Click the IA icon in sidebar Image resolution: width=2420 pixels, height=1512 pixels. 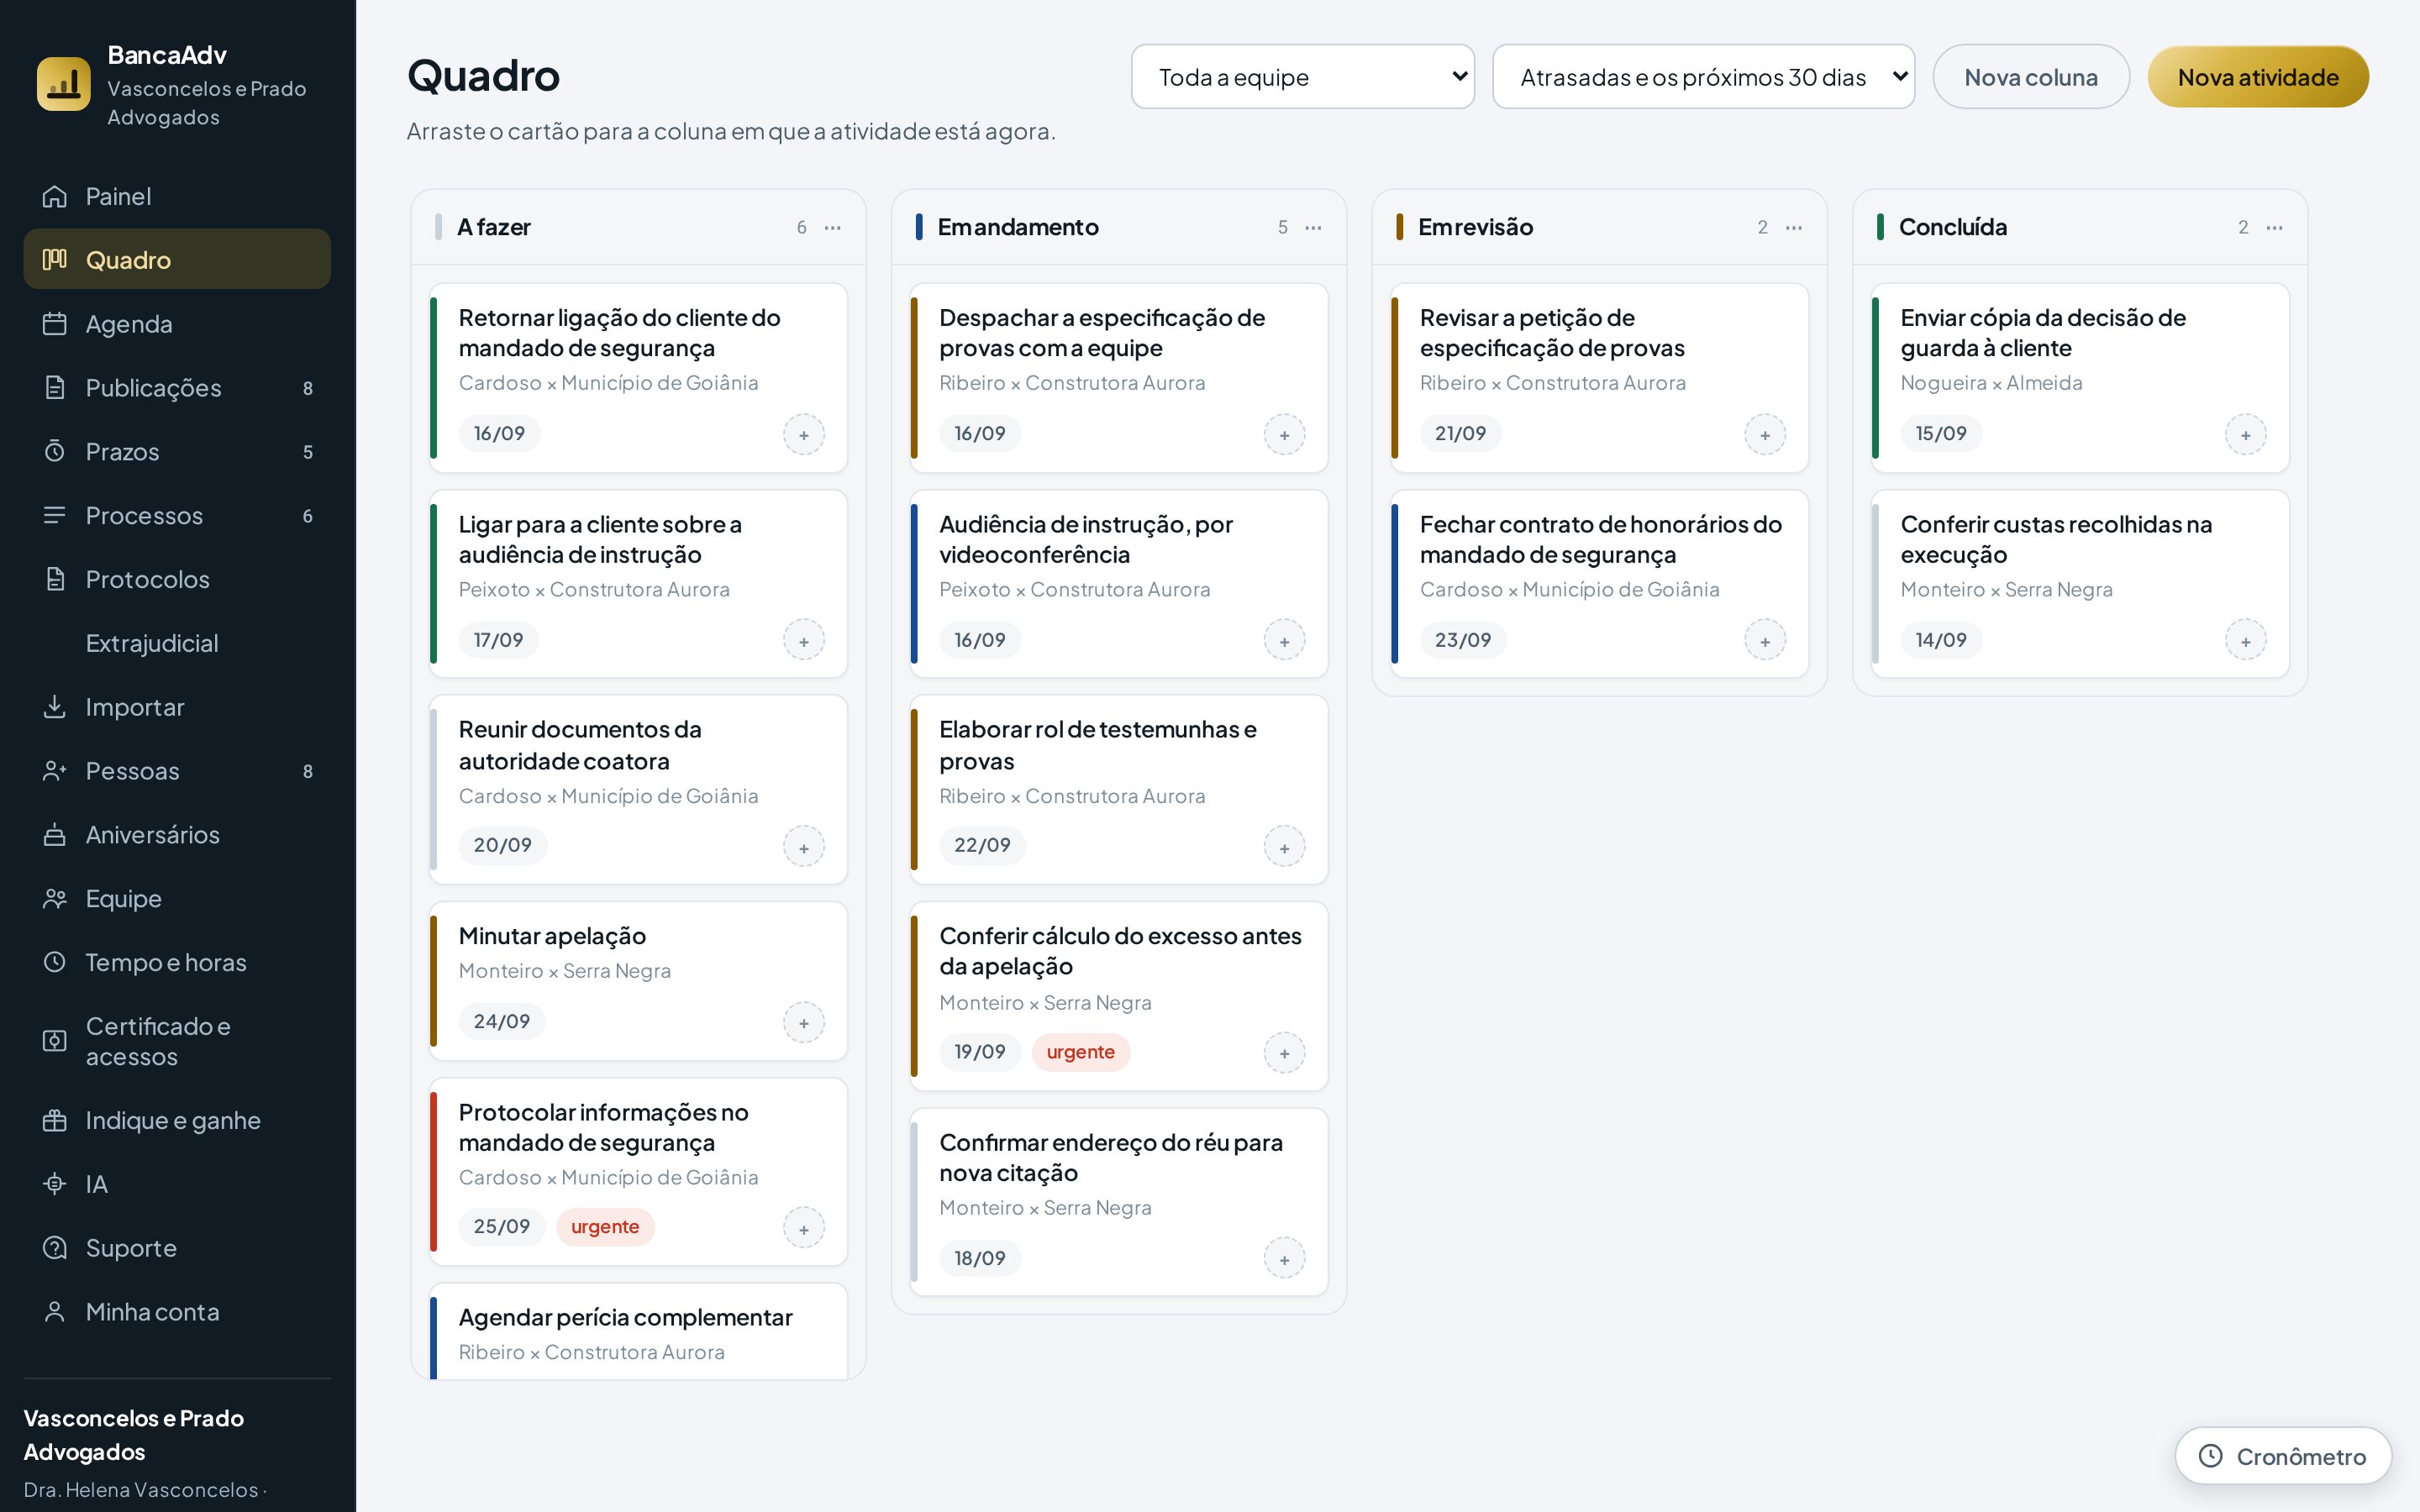pos(55,1184)
